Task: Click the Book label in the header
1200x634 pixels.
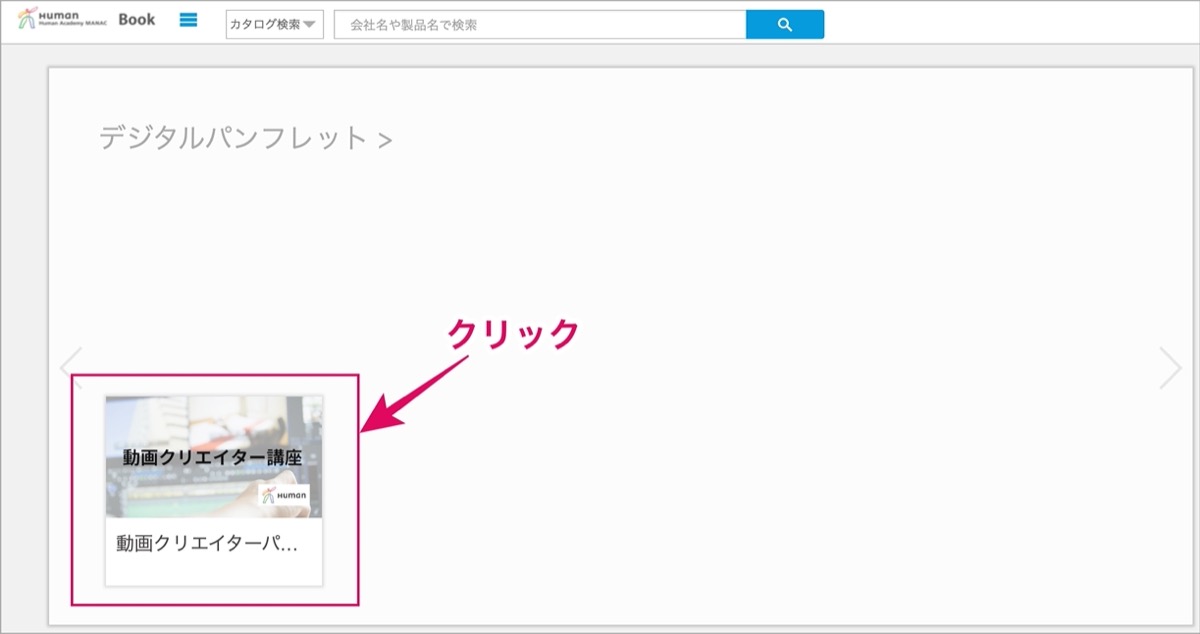Action: pos(137,19)
